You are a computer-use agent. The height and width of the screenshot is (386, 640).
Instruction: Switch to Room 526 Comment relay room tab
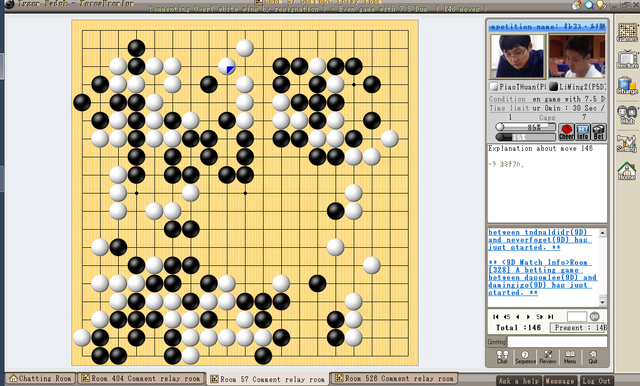[x=394, y=378]
